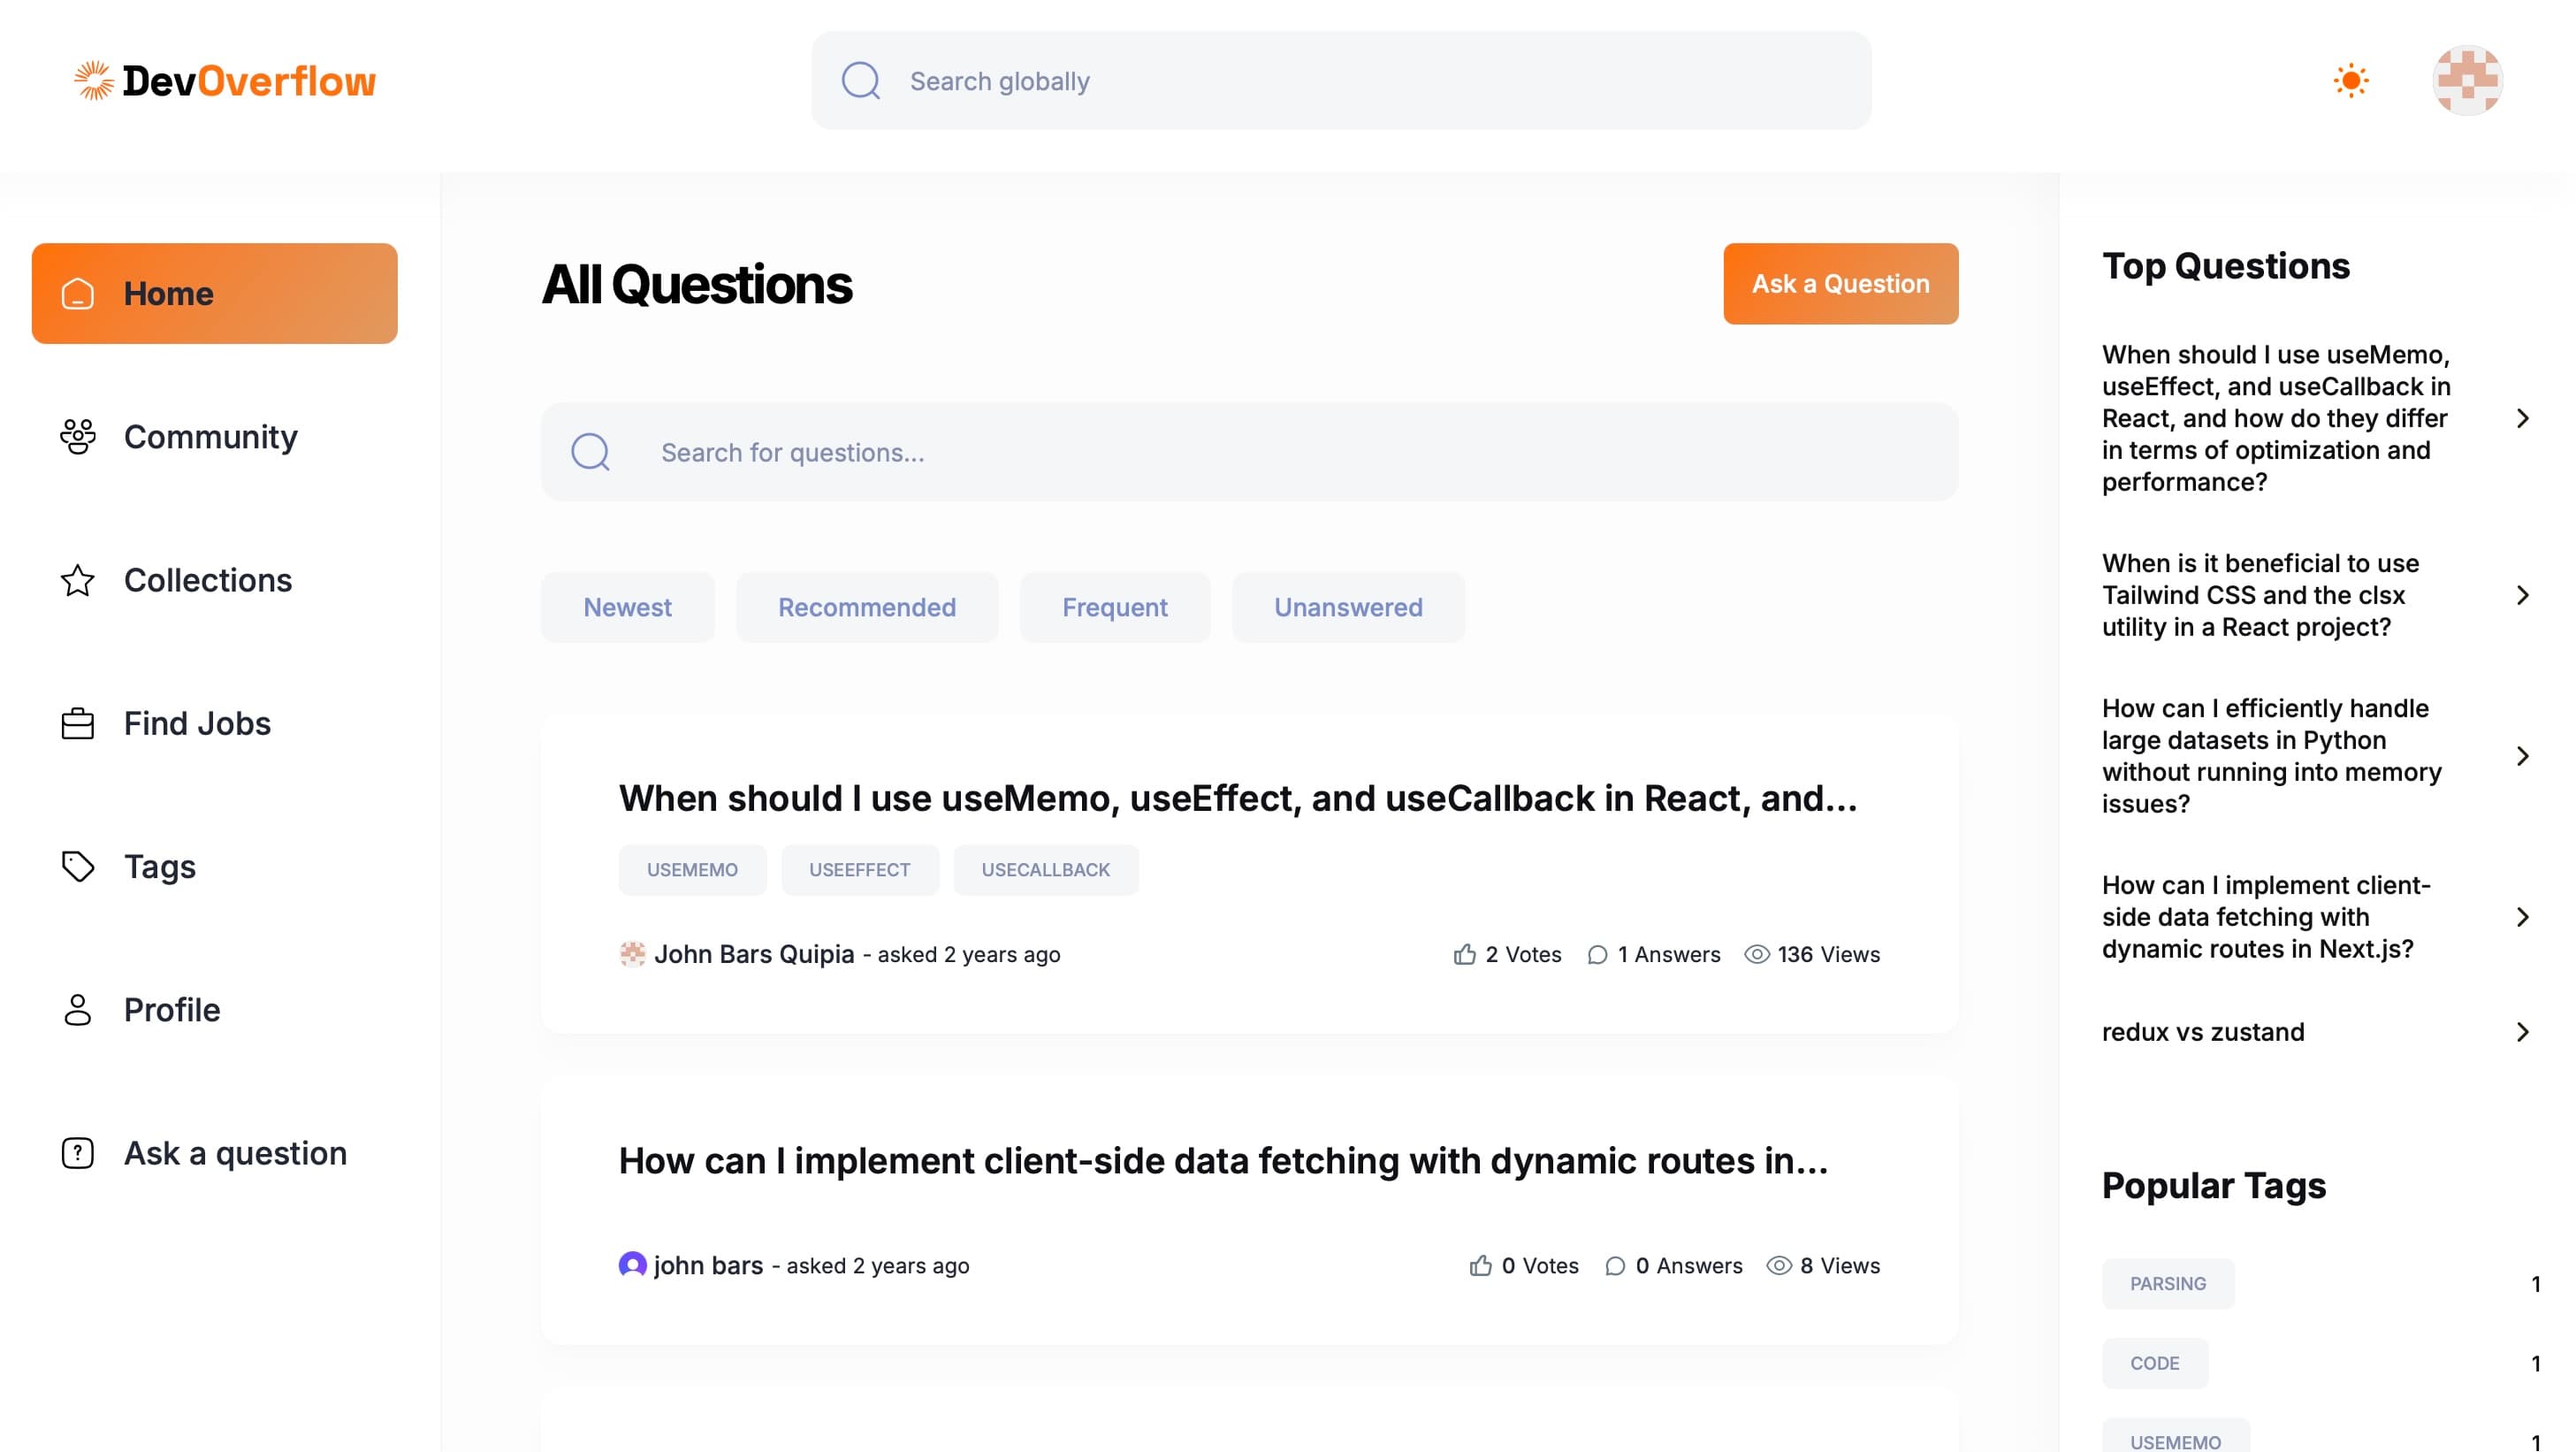Click the Tags label icon
The width and height of the screenshot is (2576, 1452).
76,866
